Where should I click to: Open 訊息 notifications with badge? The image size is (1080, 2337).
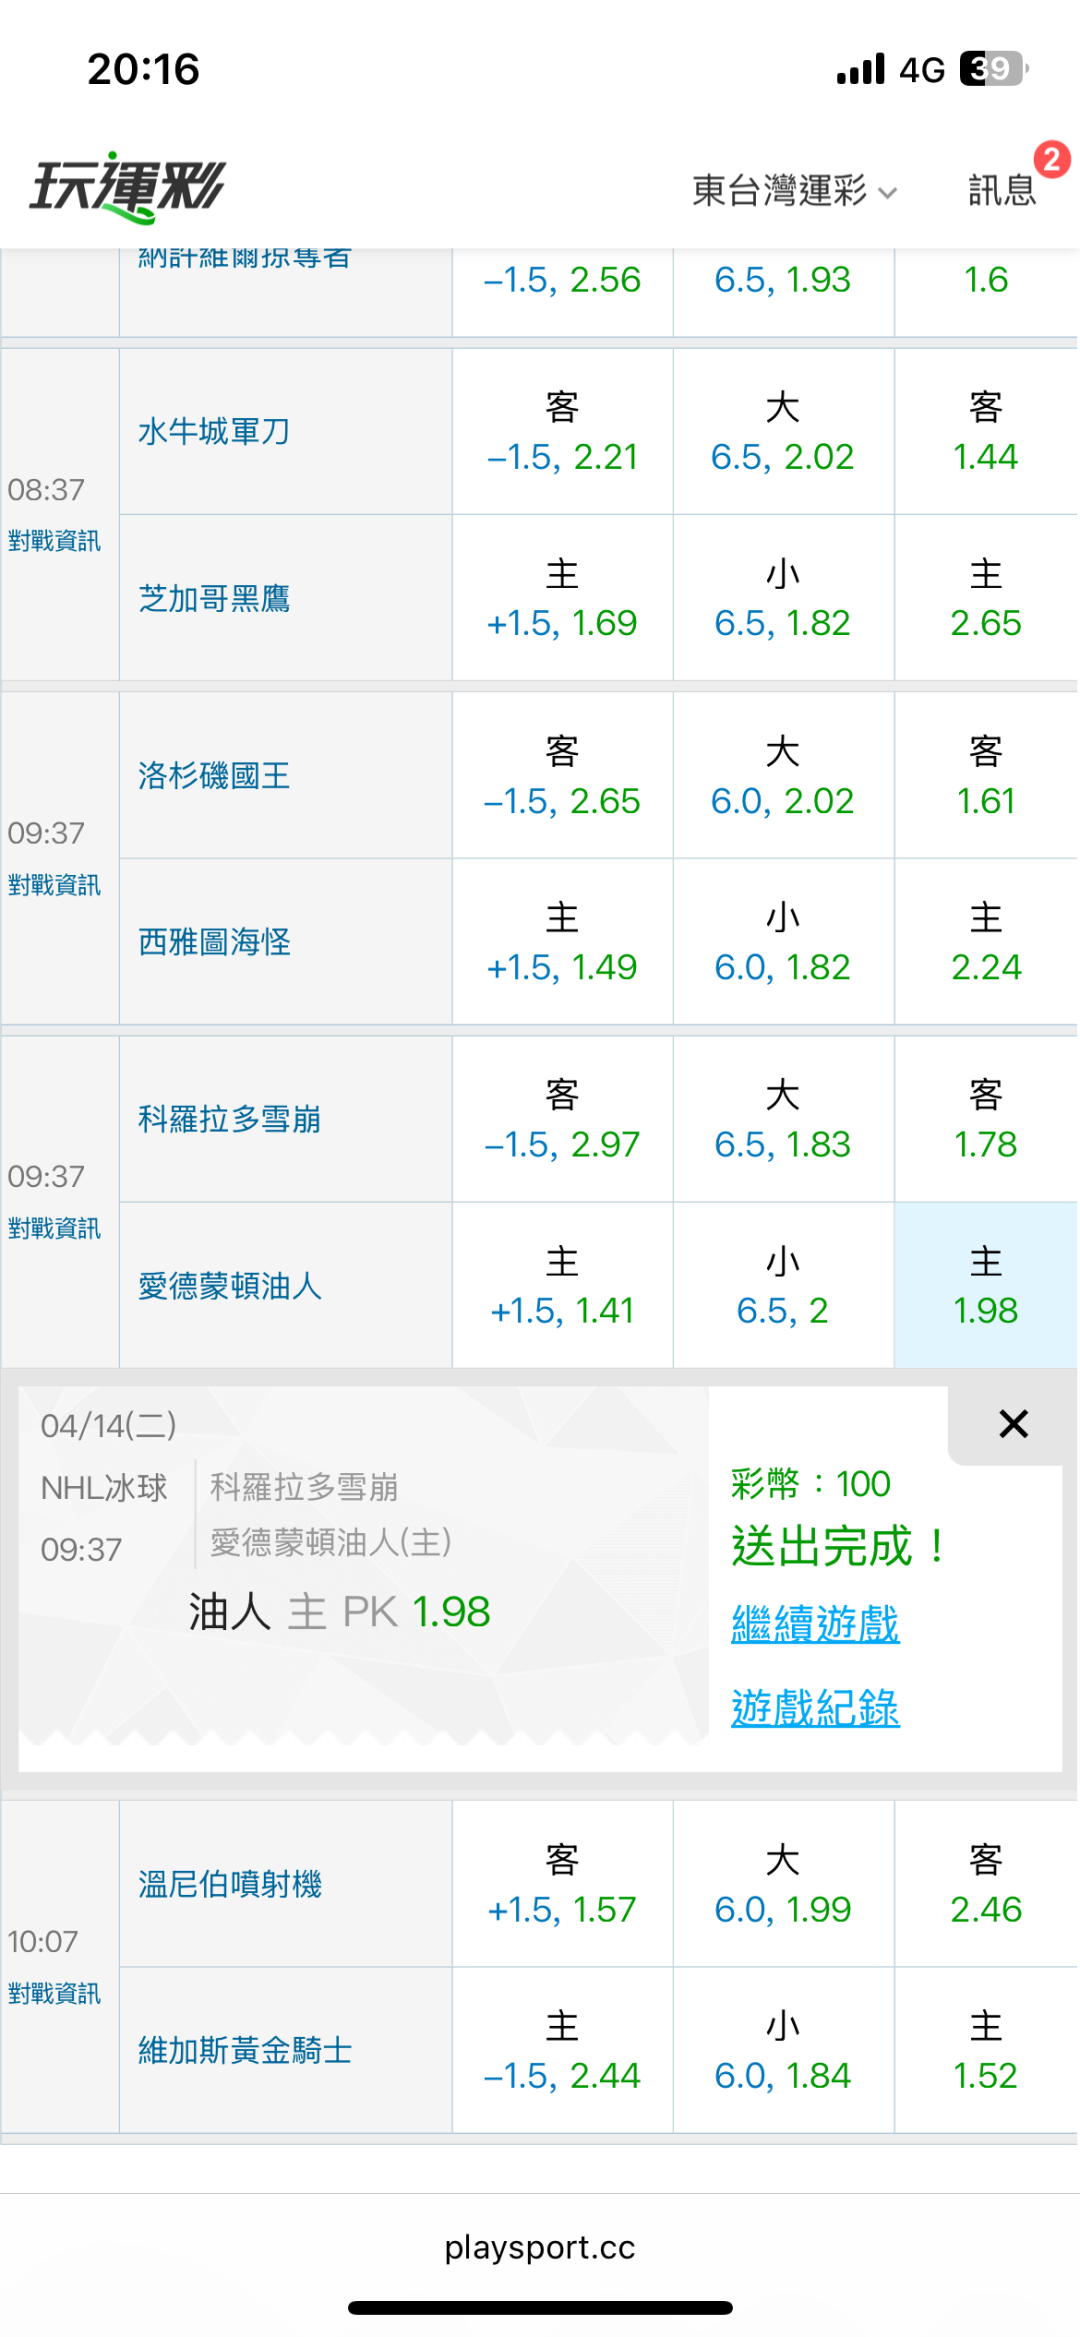tap(1003, 189)
